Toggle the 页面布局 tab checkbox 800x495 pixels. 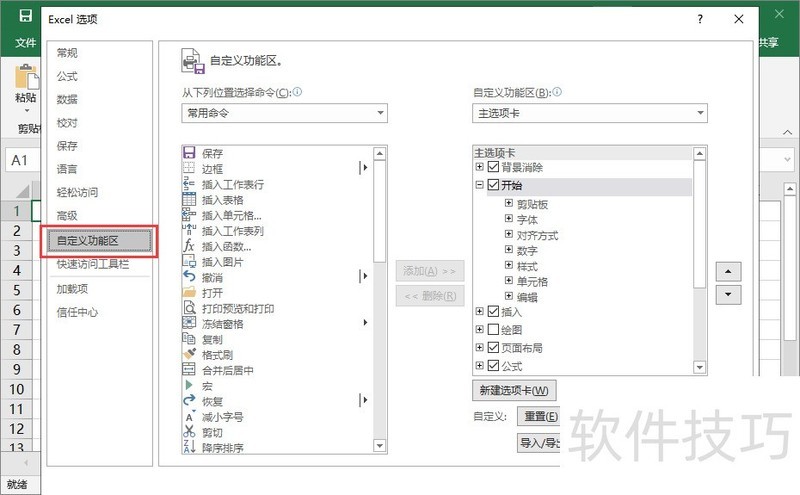(x=493, y=348)
